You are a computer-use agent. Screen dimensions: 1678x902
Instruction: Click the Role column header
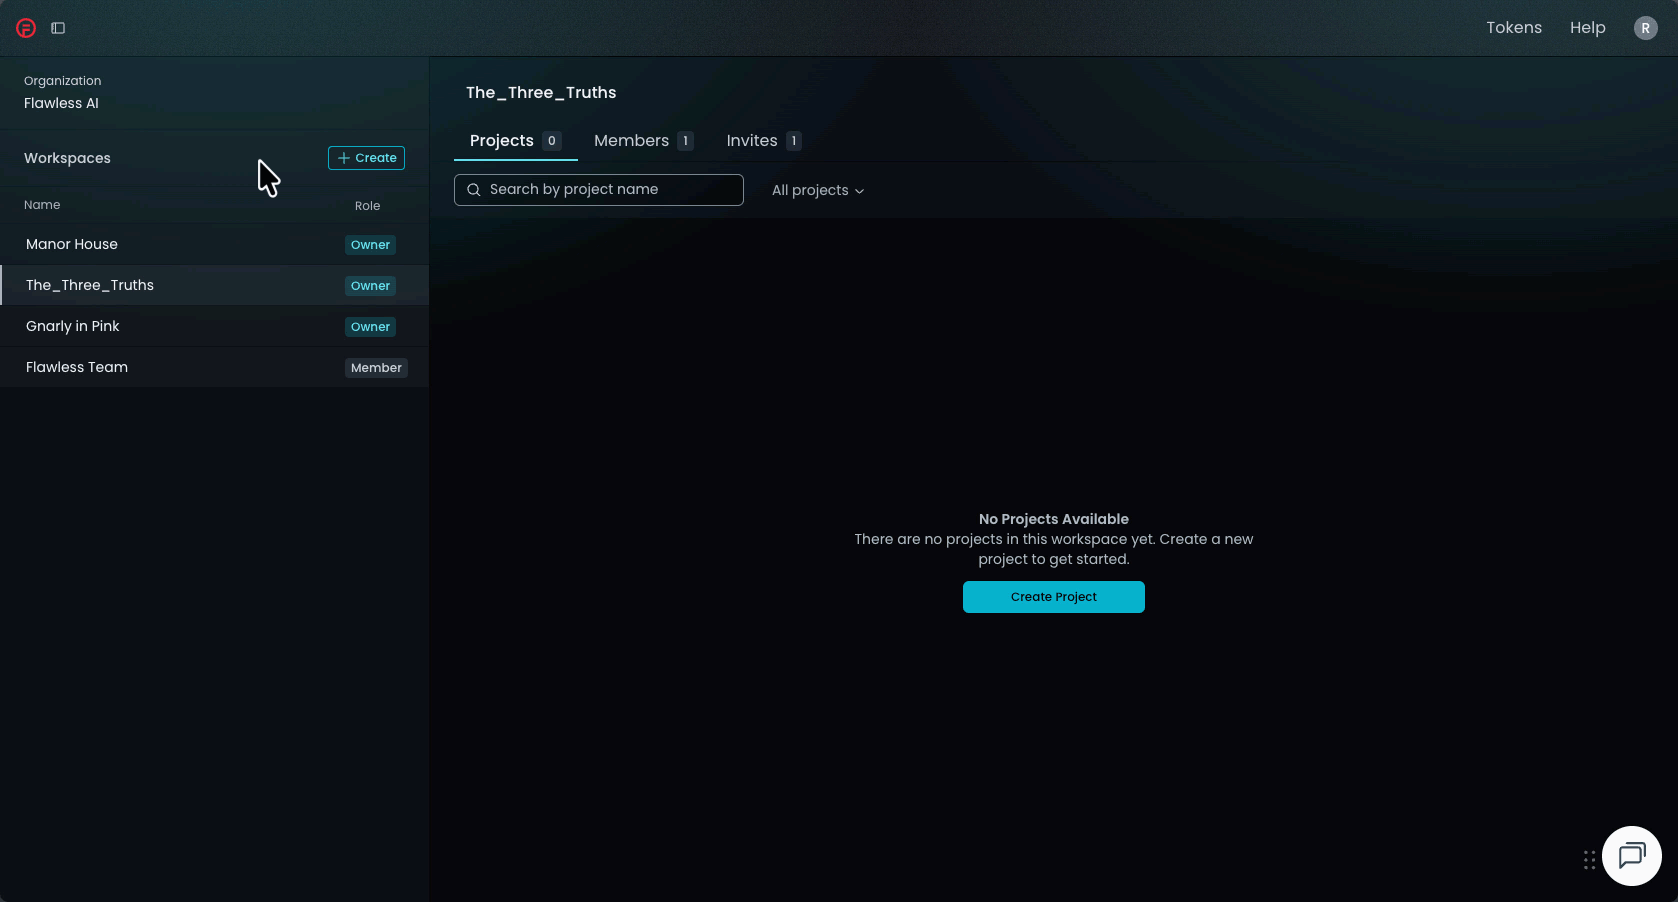367,206
